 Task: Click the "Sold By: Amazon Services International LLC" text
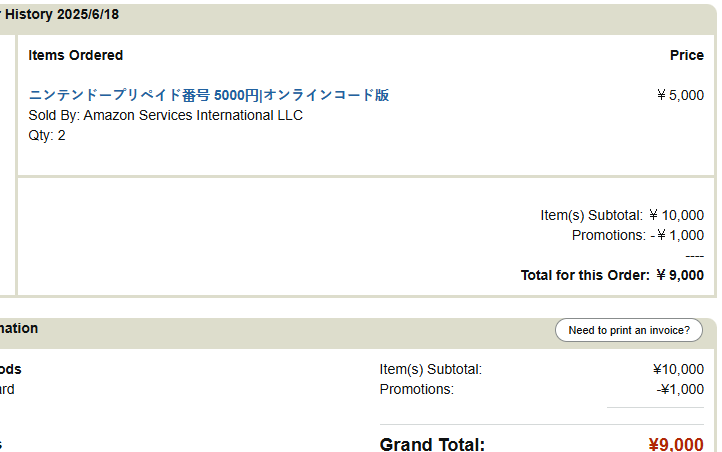click(x=166, y=115)
